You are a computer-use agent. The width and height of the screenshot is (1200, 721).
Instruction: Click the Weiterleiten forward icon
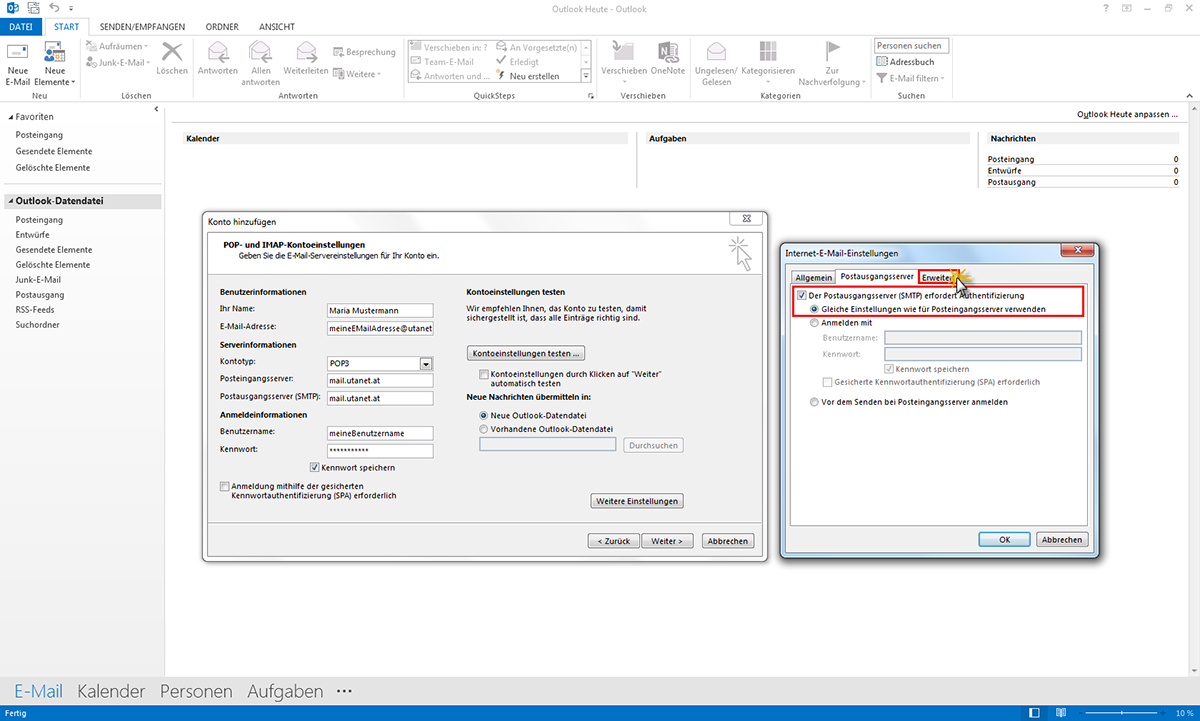(306, 58)
